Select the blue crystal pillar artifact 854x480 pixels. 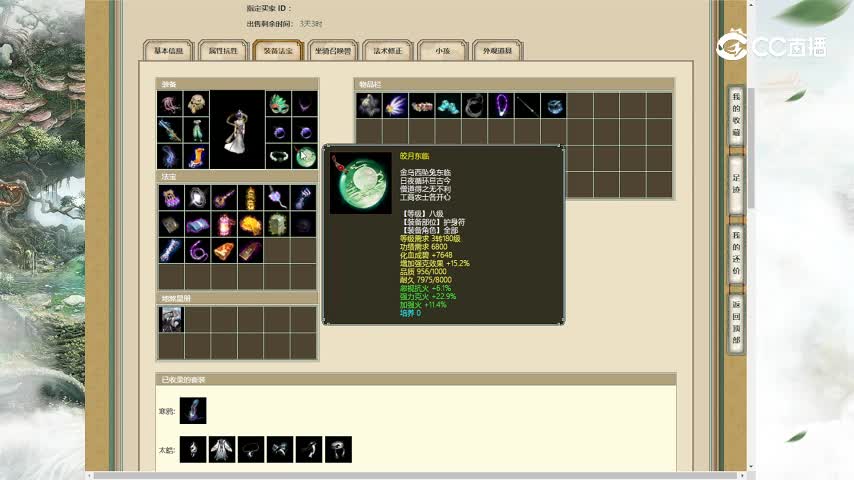171,251
